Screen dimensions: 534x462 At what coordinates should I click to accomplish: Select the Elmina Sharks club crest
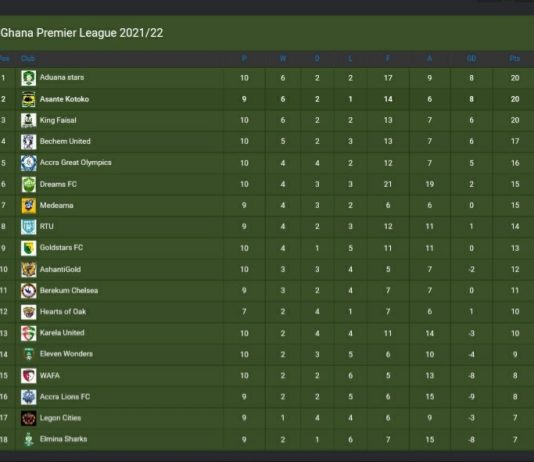29,439
